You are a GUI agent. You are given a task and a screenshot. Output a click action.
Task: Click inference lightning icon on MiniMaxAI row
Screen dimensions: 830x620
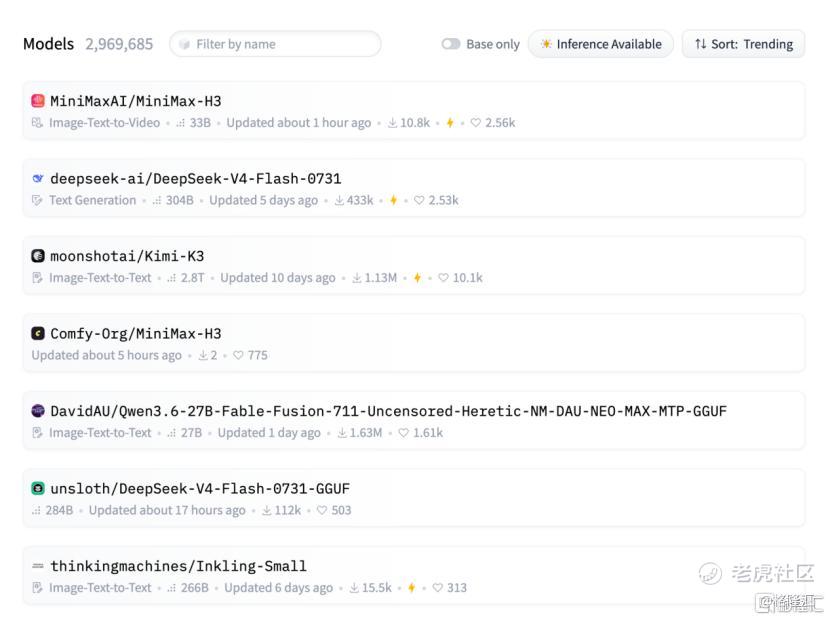click(x=450, y=123)
